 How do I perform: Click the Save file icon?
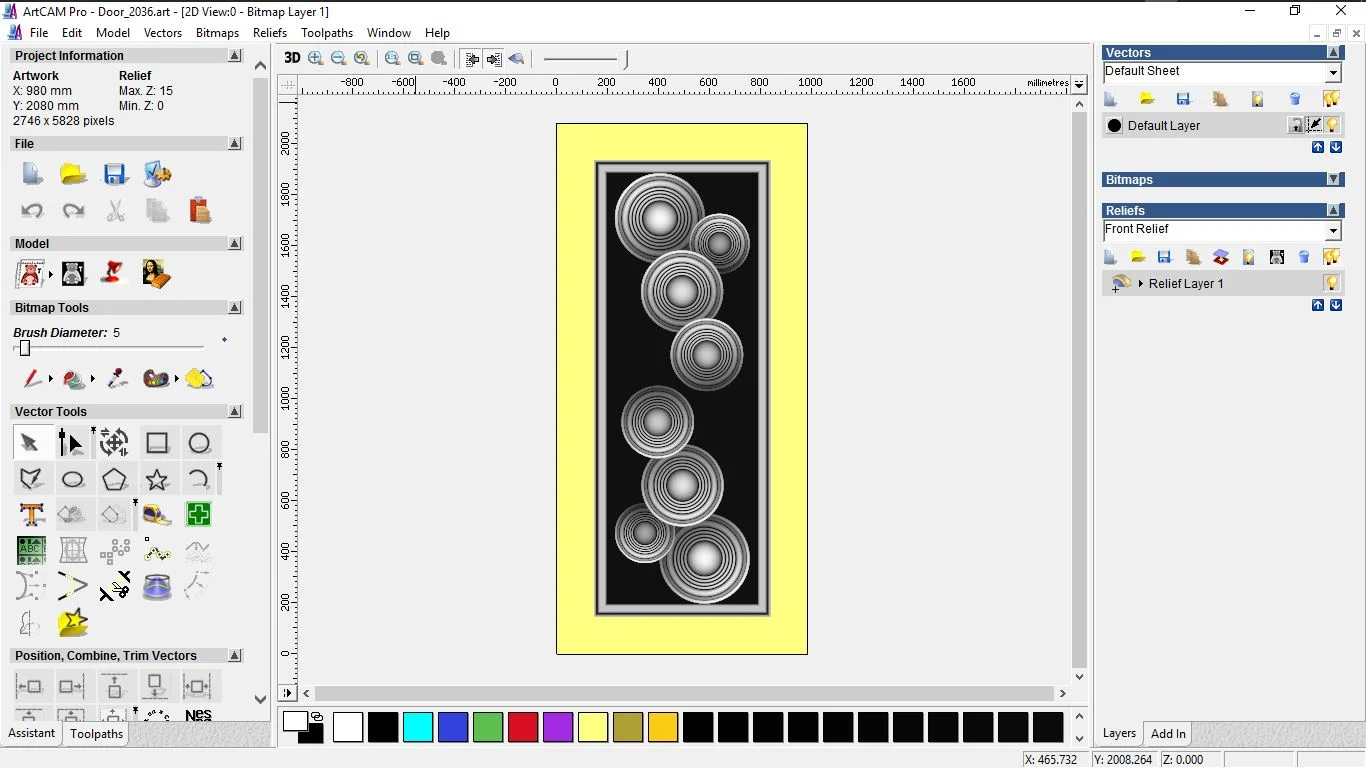point(115,174)
